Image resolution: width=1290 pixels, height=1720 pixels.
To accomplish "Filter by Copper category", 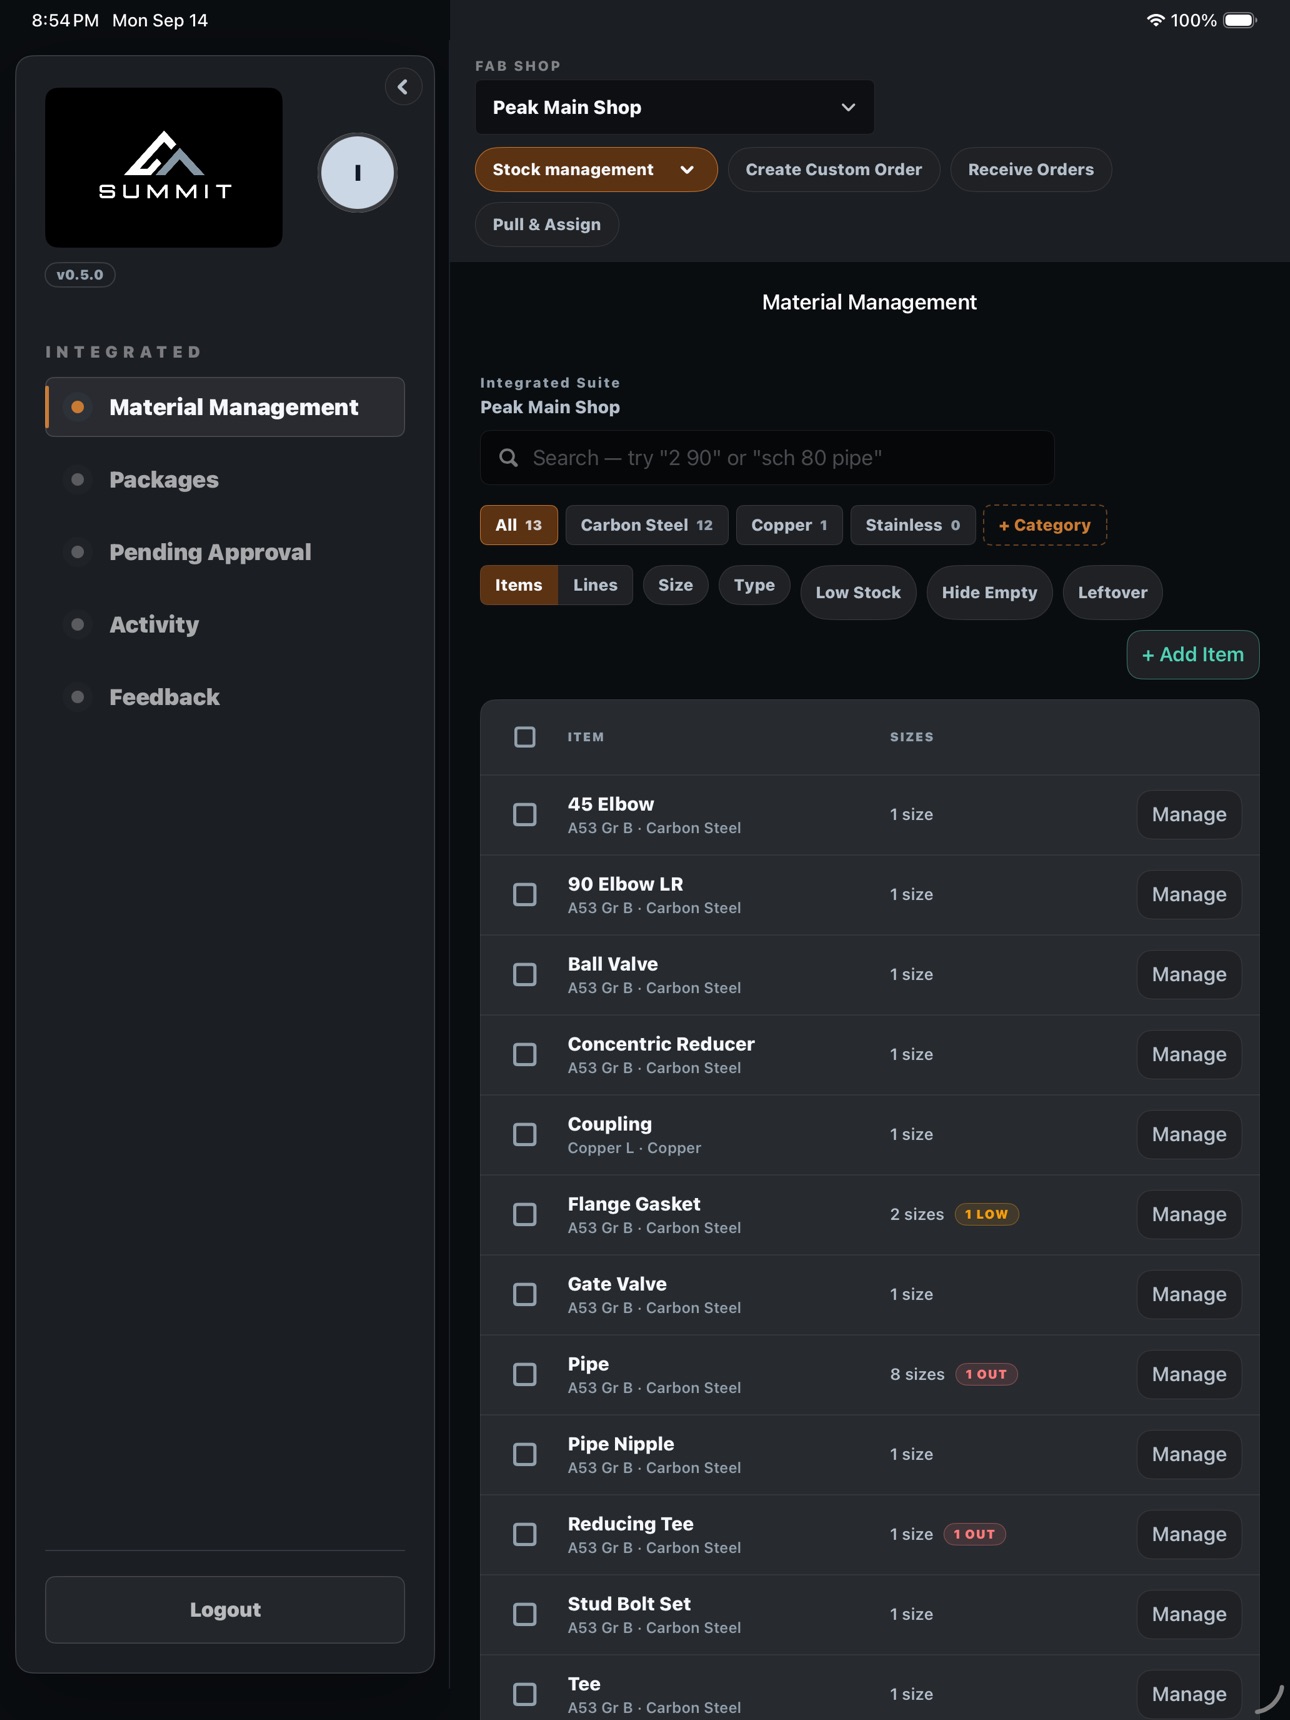I will click(789, 525).
